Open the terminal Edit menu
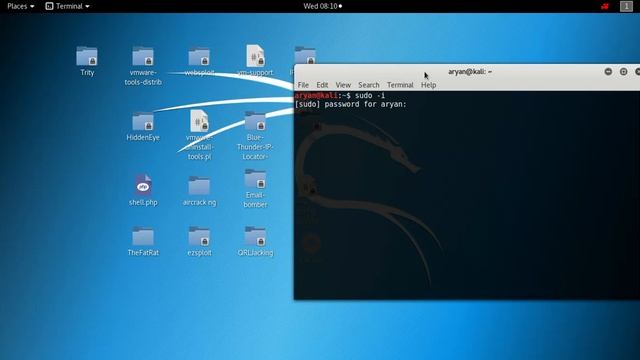 322,85
